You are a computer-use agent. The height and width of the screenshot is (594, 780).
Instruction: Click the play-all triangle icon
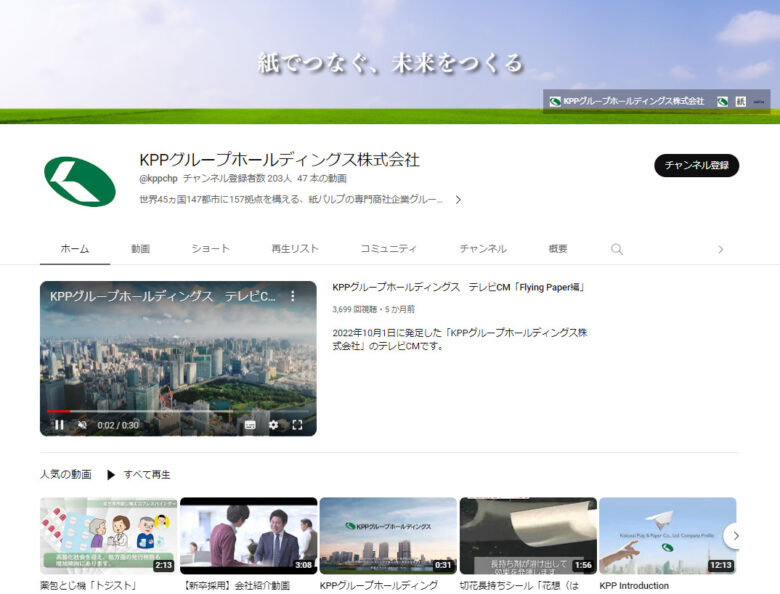coord(111,475)
